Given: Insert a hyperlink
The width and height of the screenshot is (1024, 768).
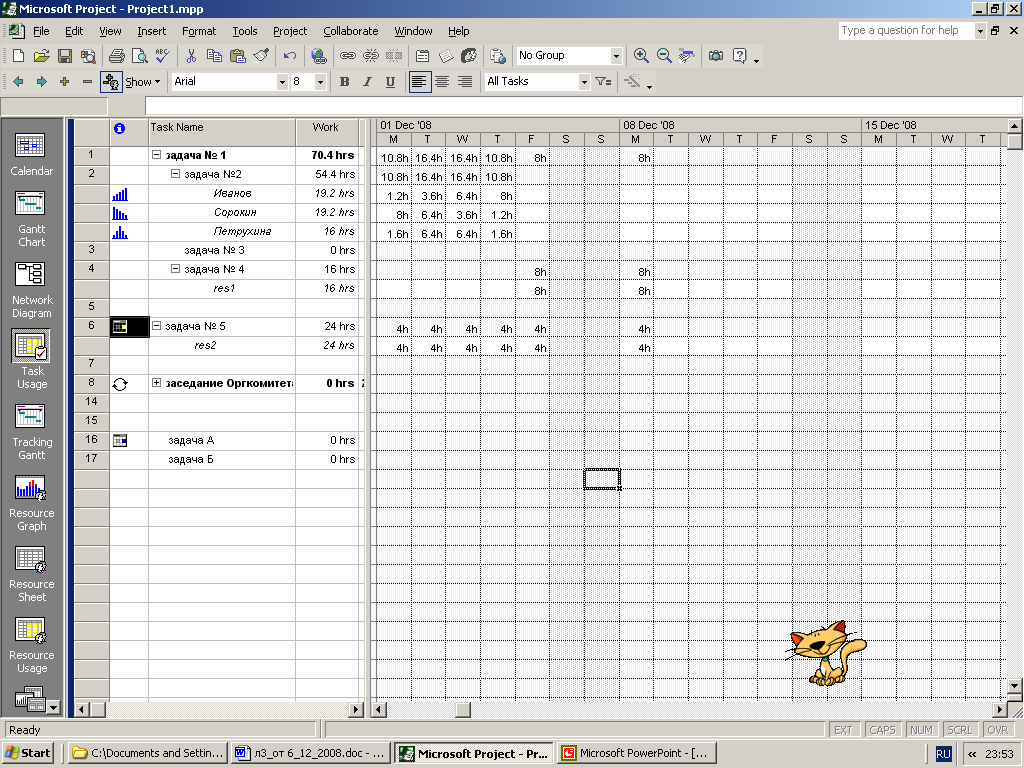Looking at the screenshot, I should [319, 56].
